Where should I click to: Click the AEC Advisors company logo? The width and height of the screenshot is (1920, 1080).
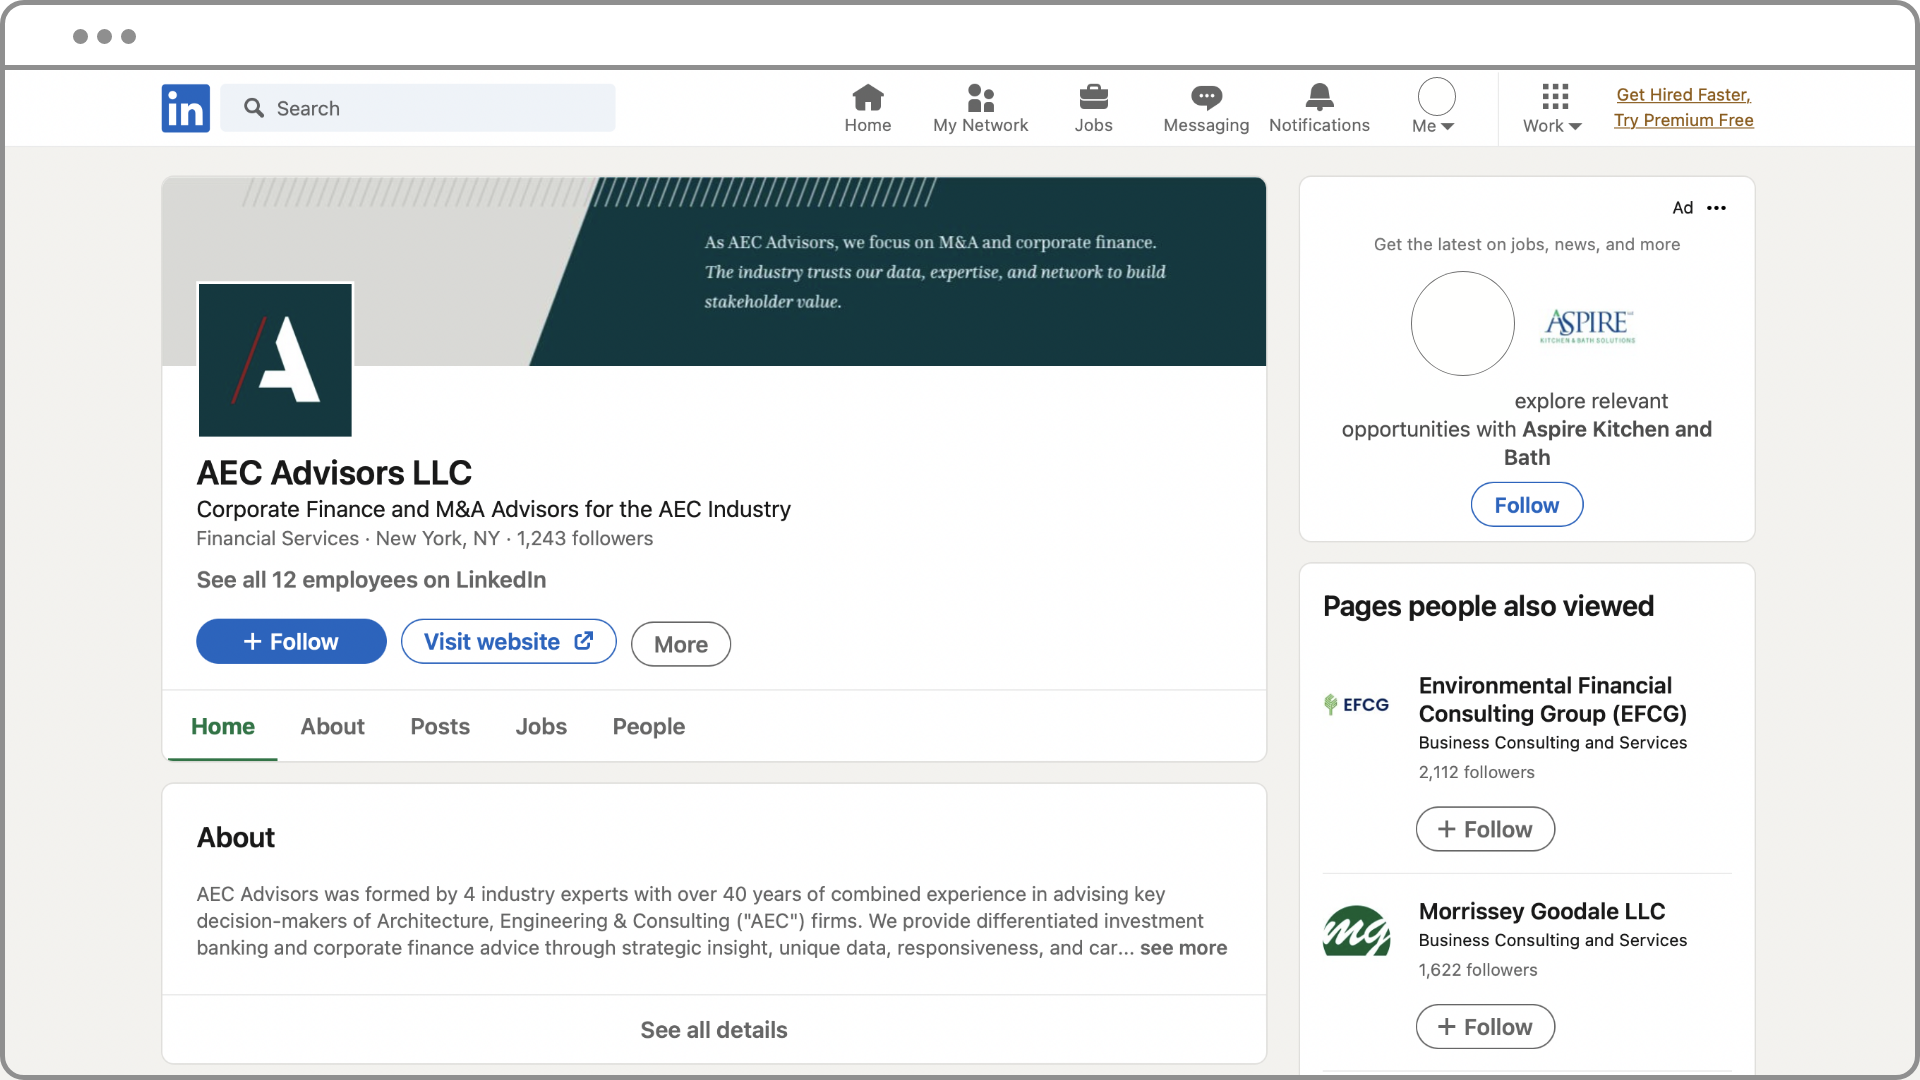(275, 360)
